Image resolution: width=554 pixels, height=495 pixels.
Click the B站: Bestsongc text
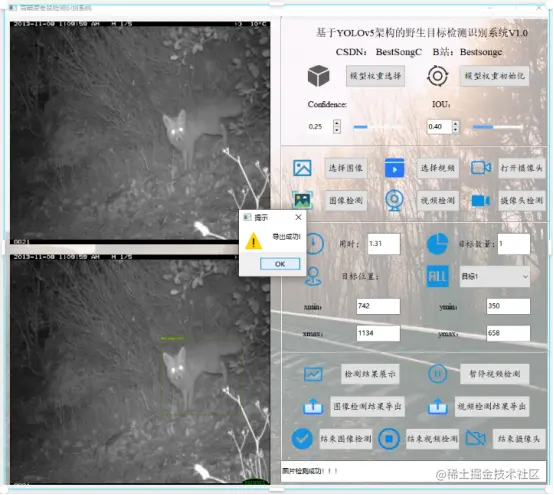click(467, 52)
